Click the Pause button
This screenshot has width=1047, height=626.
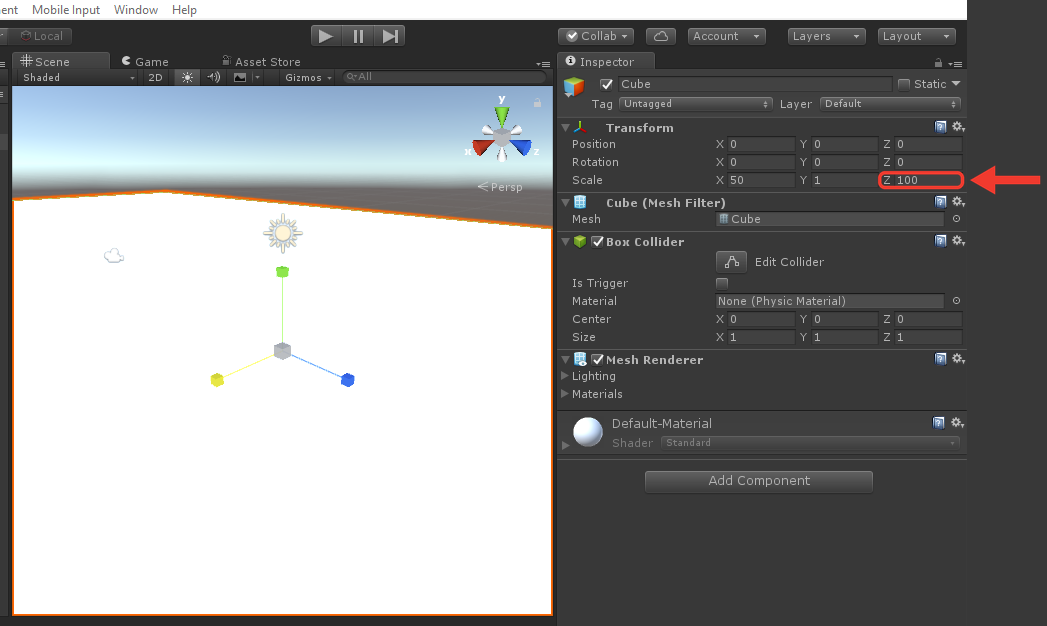tap(358, 36)
